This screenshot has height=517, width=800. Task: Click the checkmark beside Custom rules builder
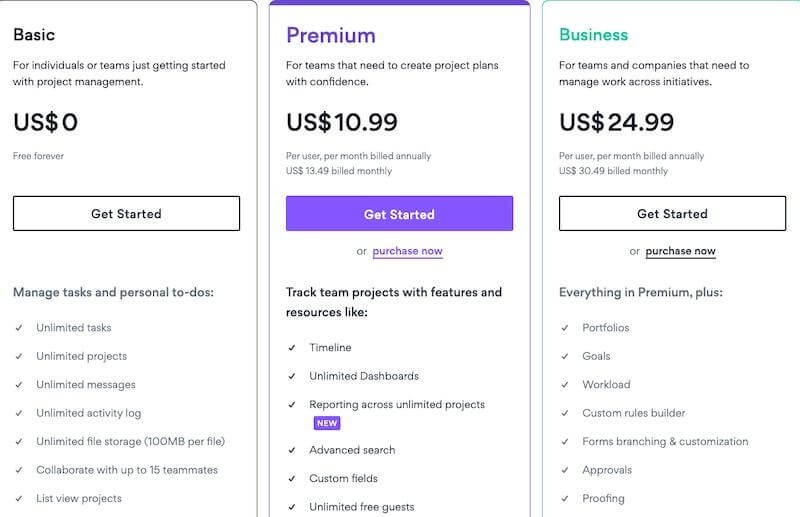click(565, 413)
